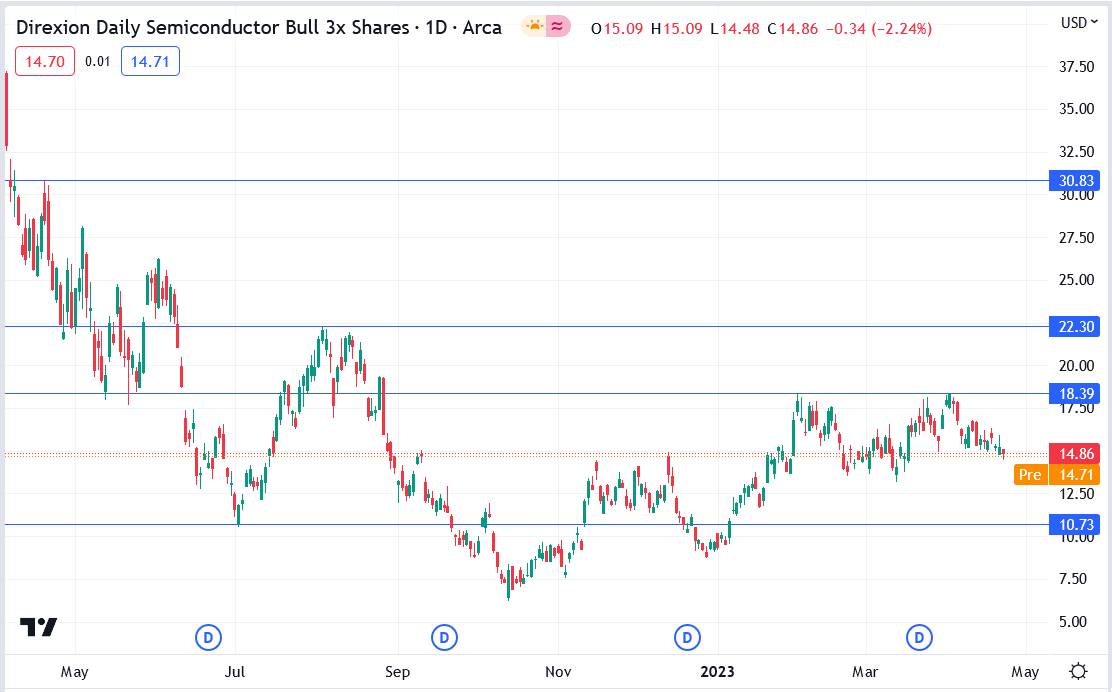Click the 5.00 price scale value
Viewport: 1112px width, 692px height.
tap(1073, 622)
